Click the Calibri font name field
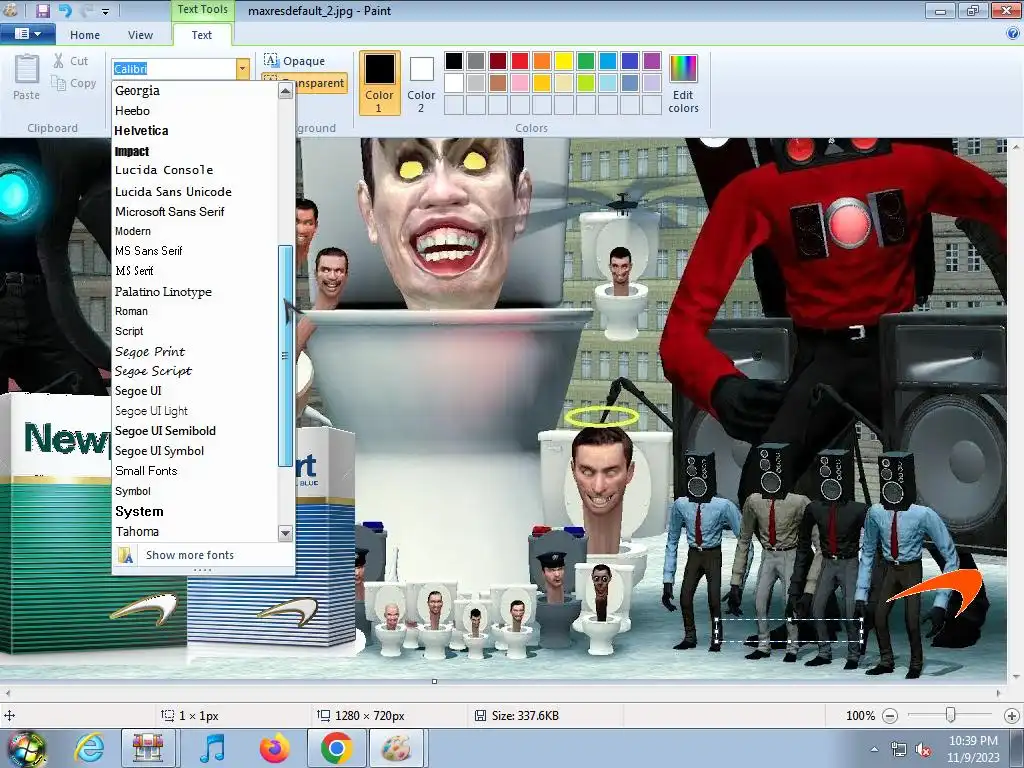 [173, 69]
